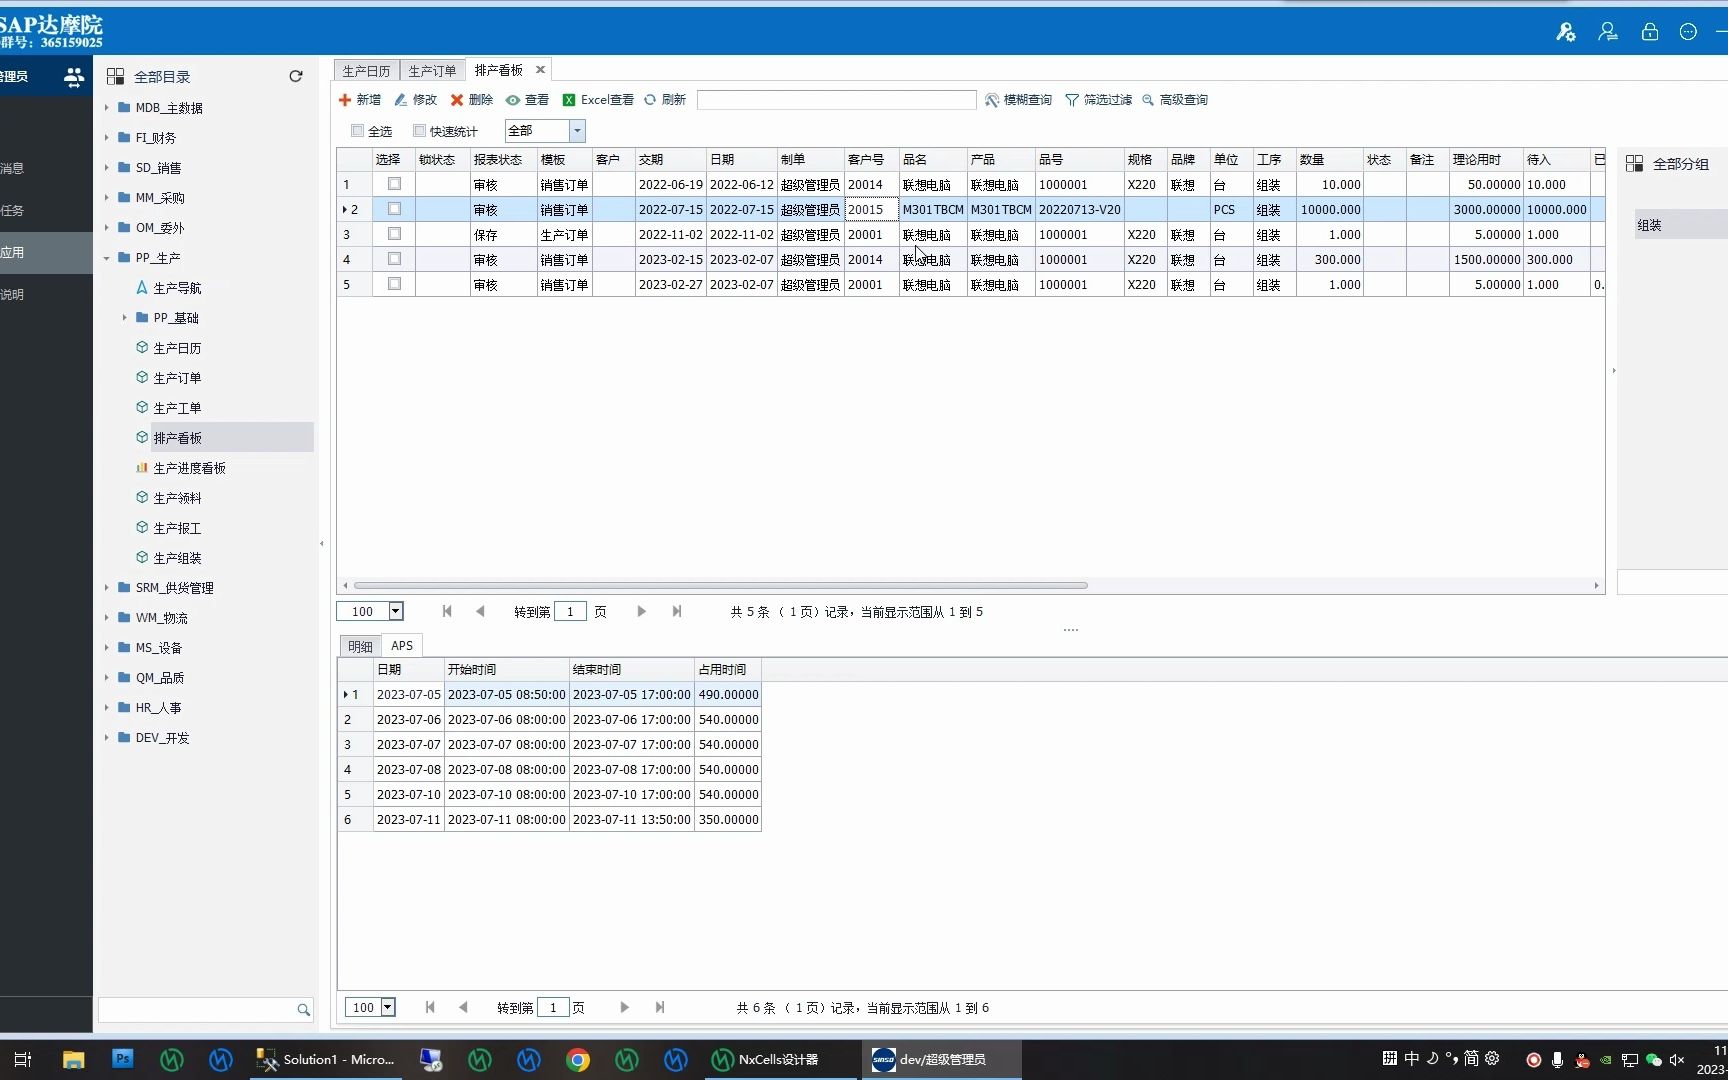Collapse the PP_生产 folder
1728x1080 pixels.
tap(106, 258)
